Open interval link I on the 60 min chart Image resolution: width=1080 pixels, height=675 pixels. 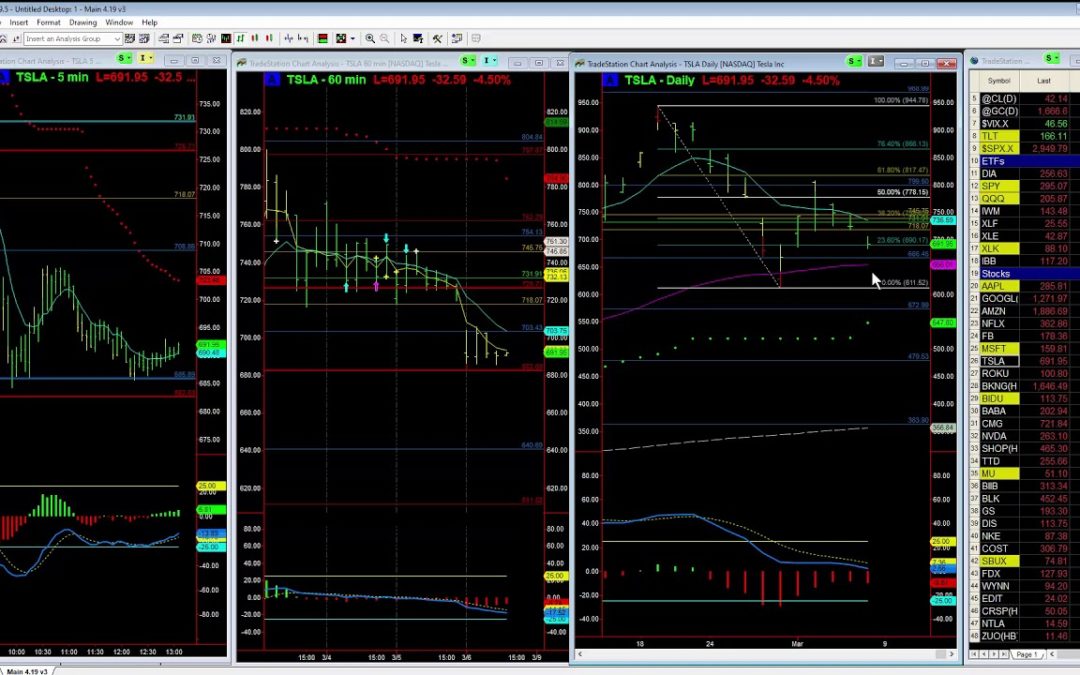489,61
